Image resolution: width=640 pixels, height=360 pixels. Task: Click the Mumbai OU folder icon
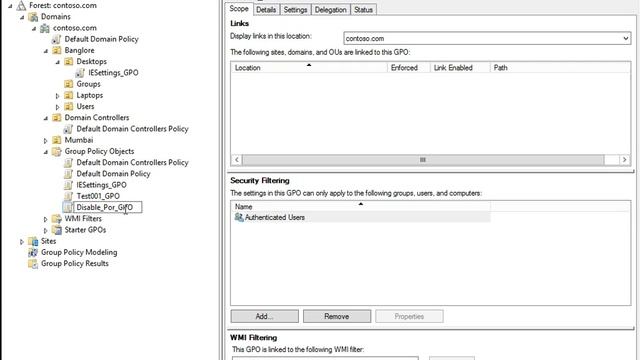point(57,140)
